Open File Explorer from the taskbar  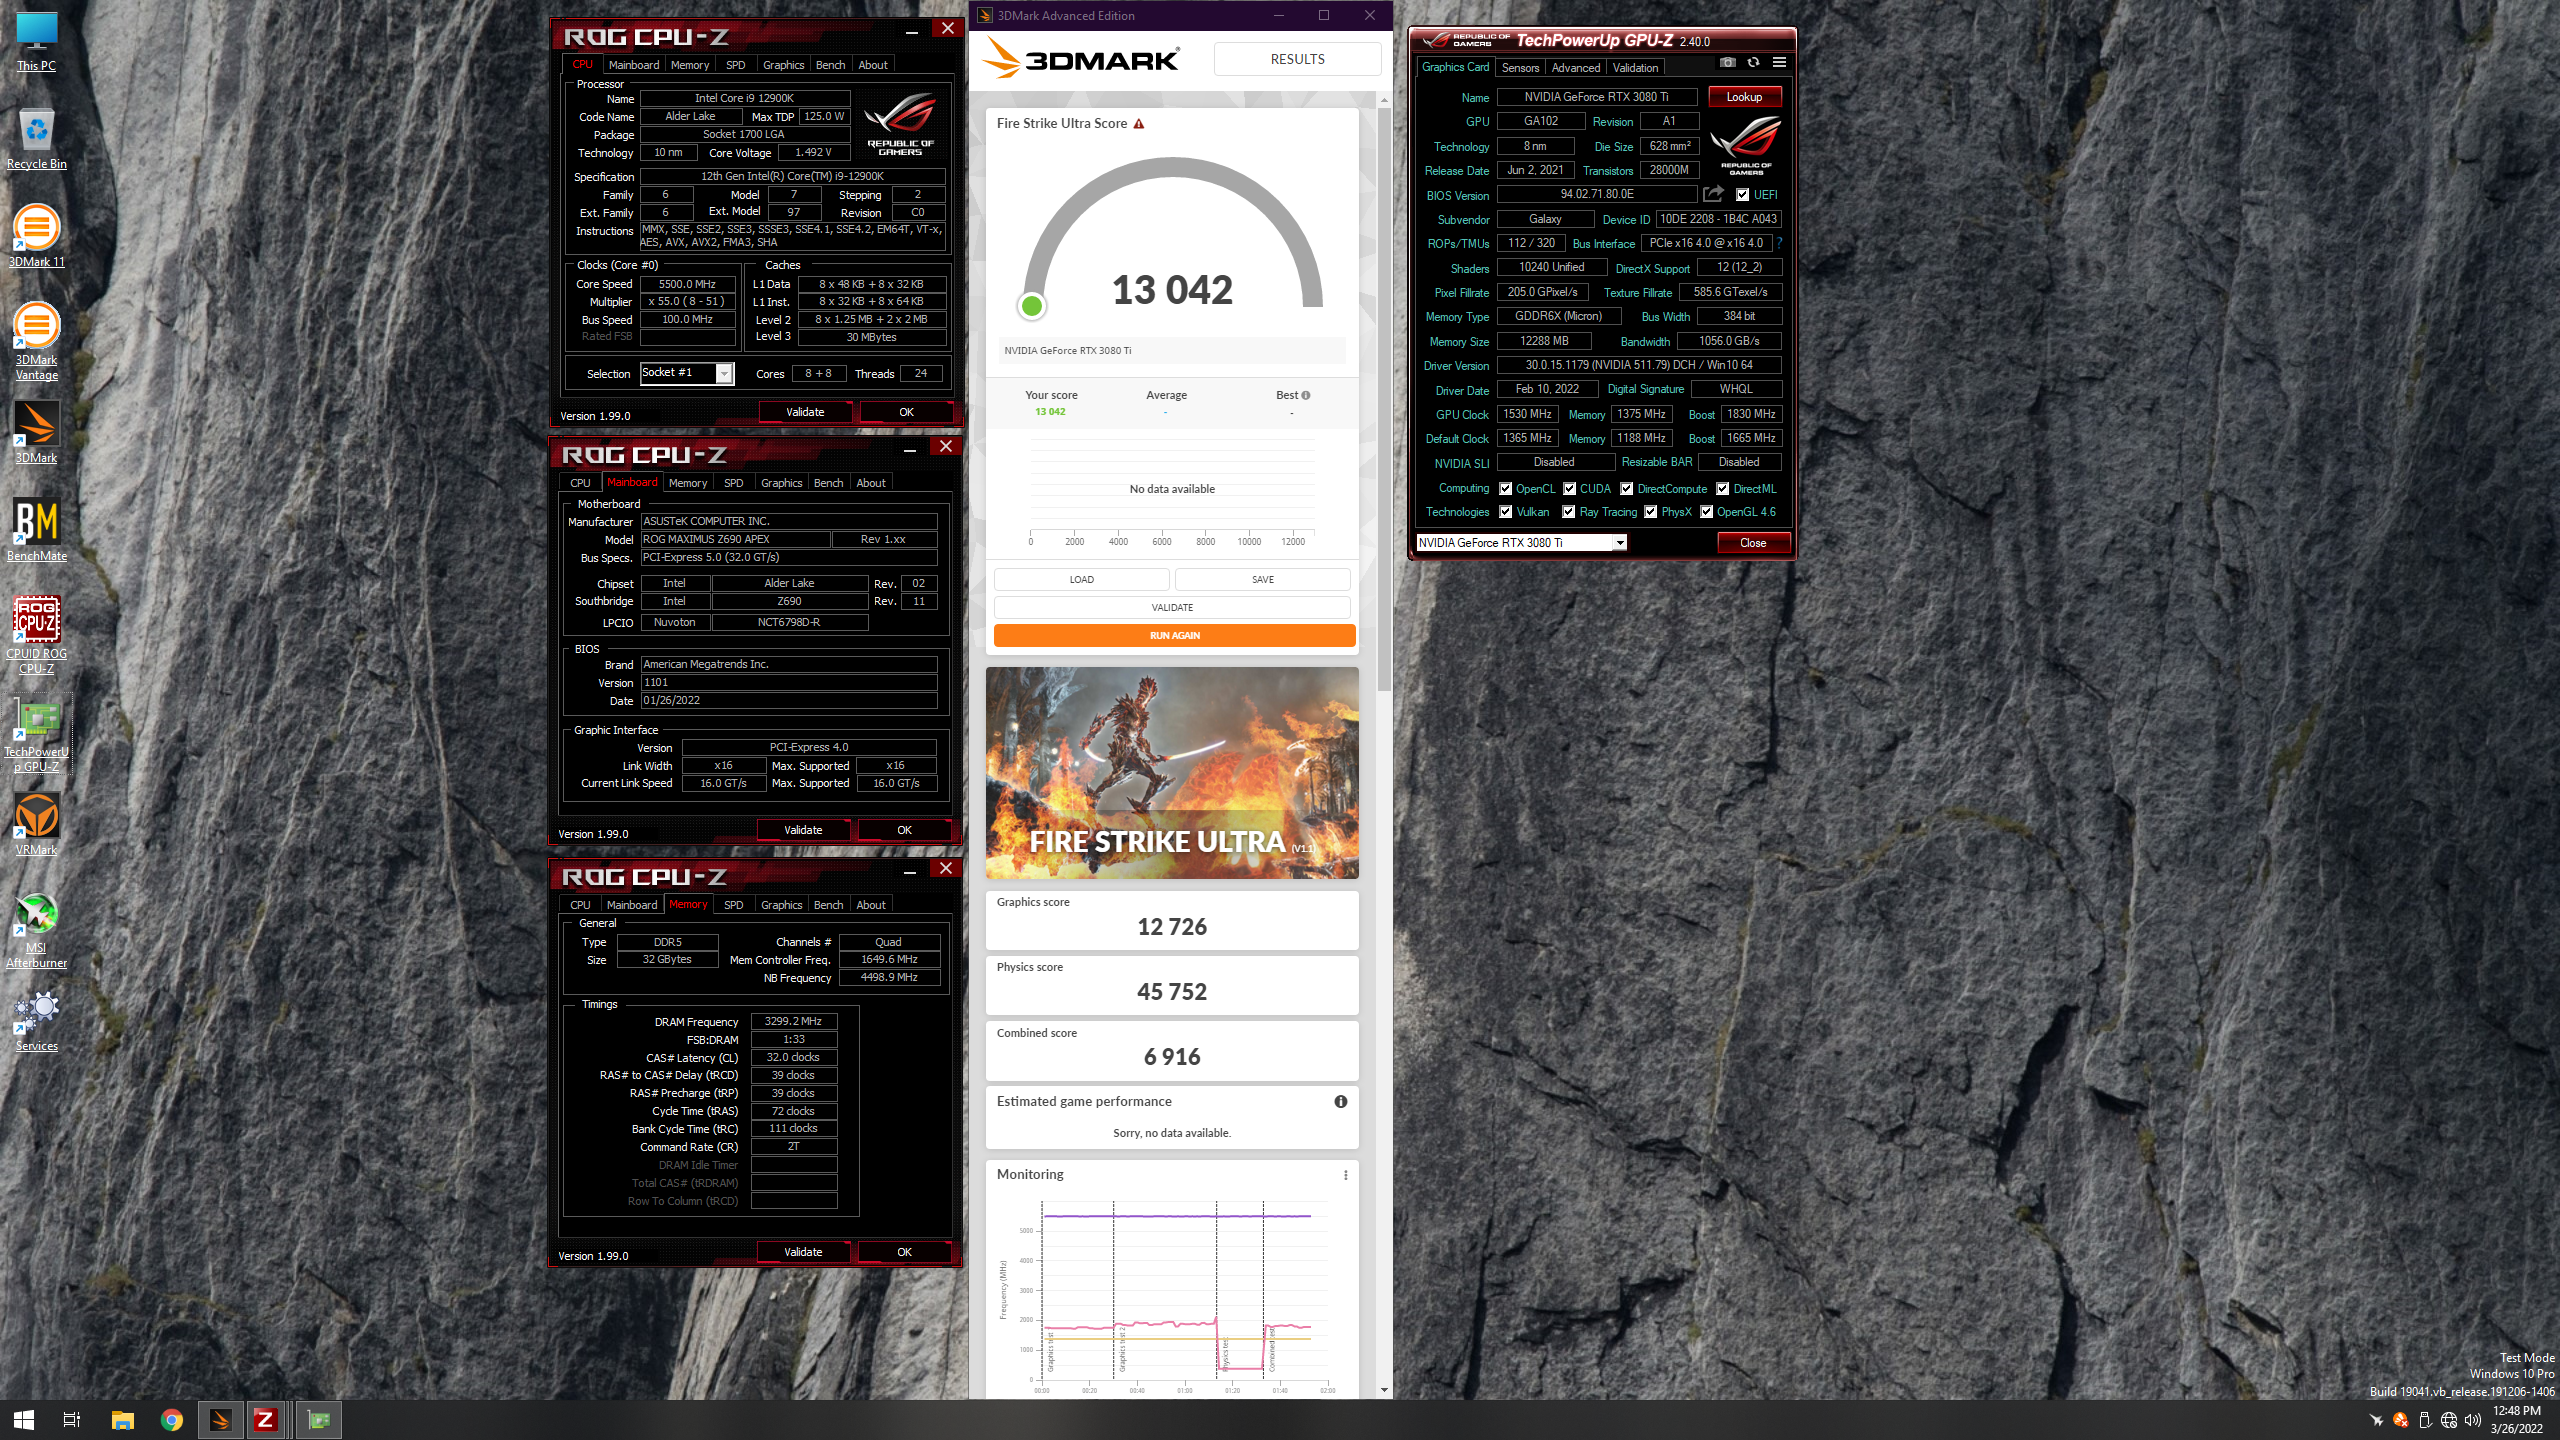122,1420
